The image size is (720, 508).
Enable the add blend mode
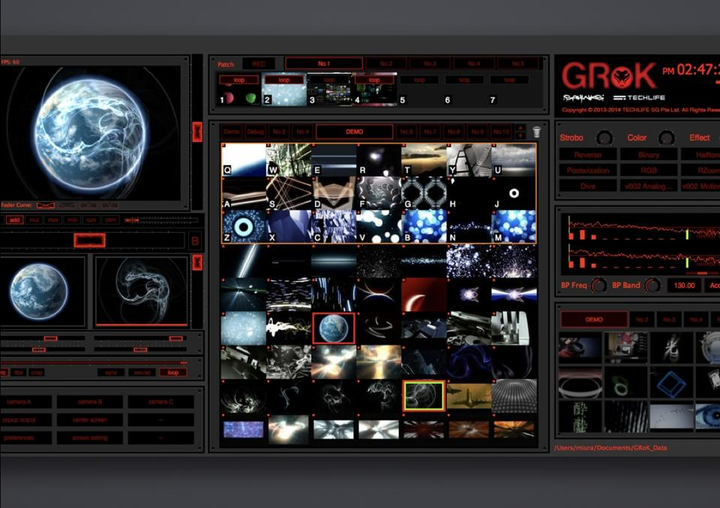15,220
